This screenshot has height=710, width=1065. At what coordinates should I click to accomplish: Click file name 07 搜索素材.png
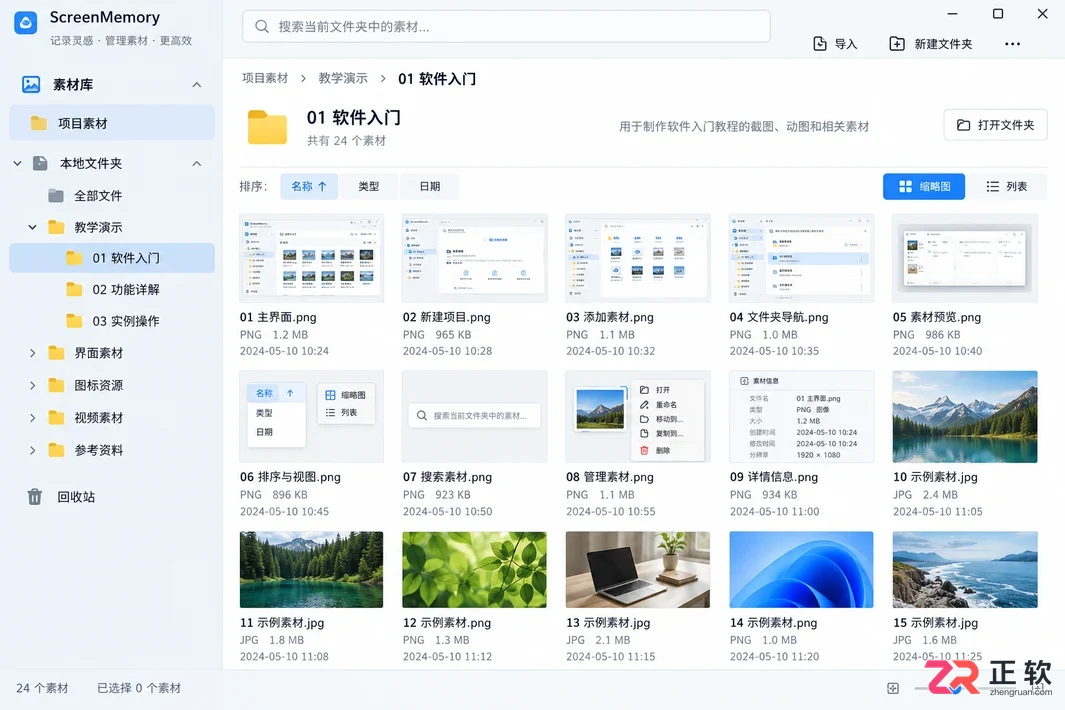[447, 477]
